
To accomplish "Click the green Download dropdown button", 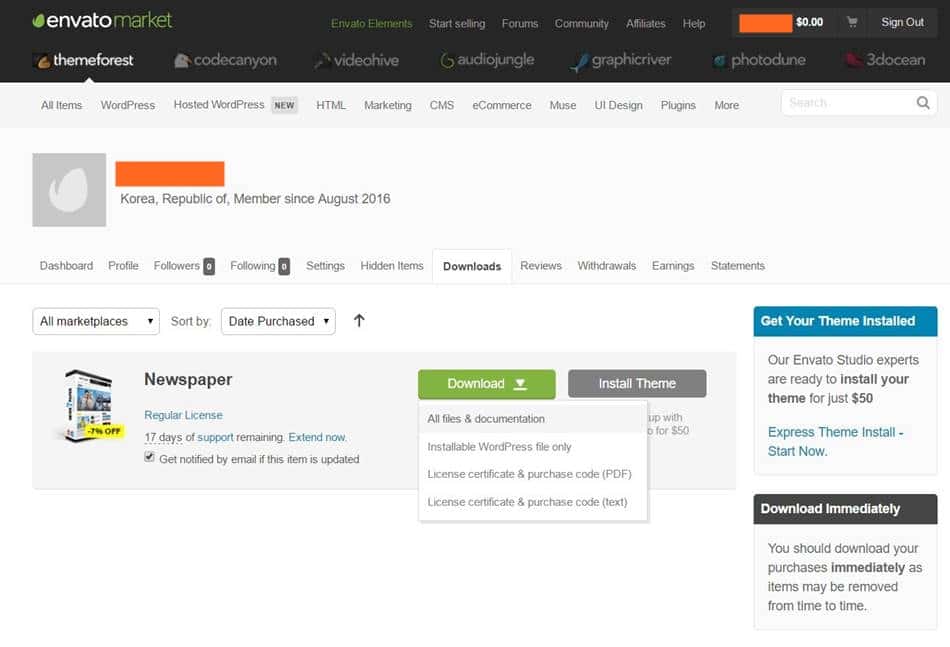I will pyautogui.click(x=486, y=384).
